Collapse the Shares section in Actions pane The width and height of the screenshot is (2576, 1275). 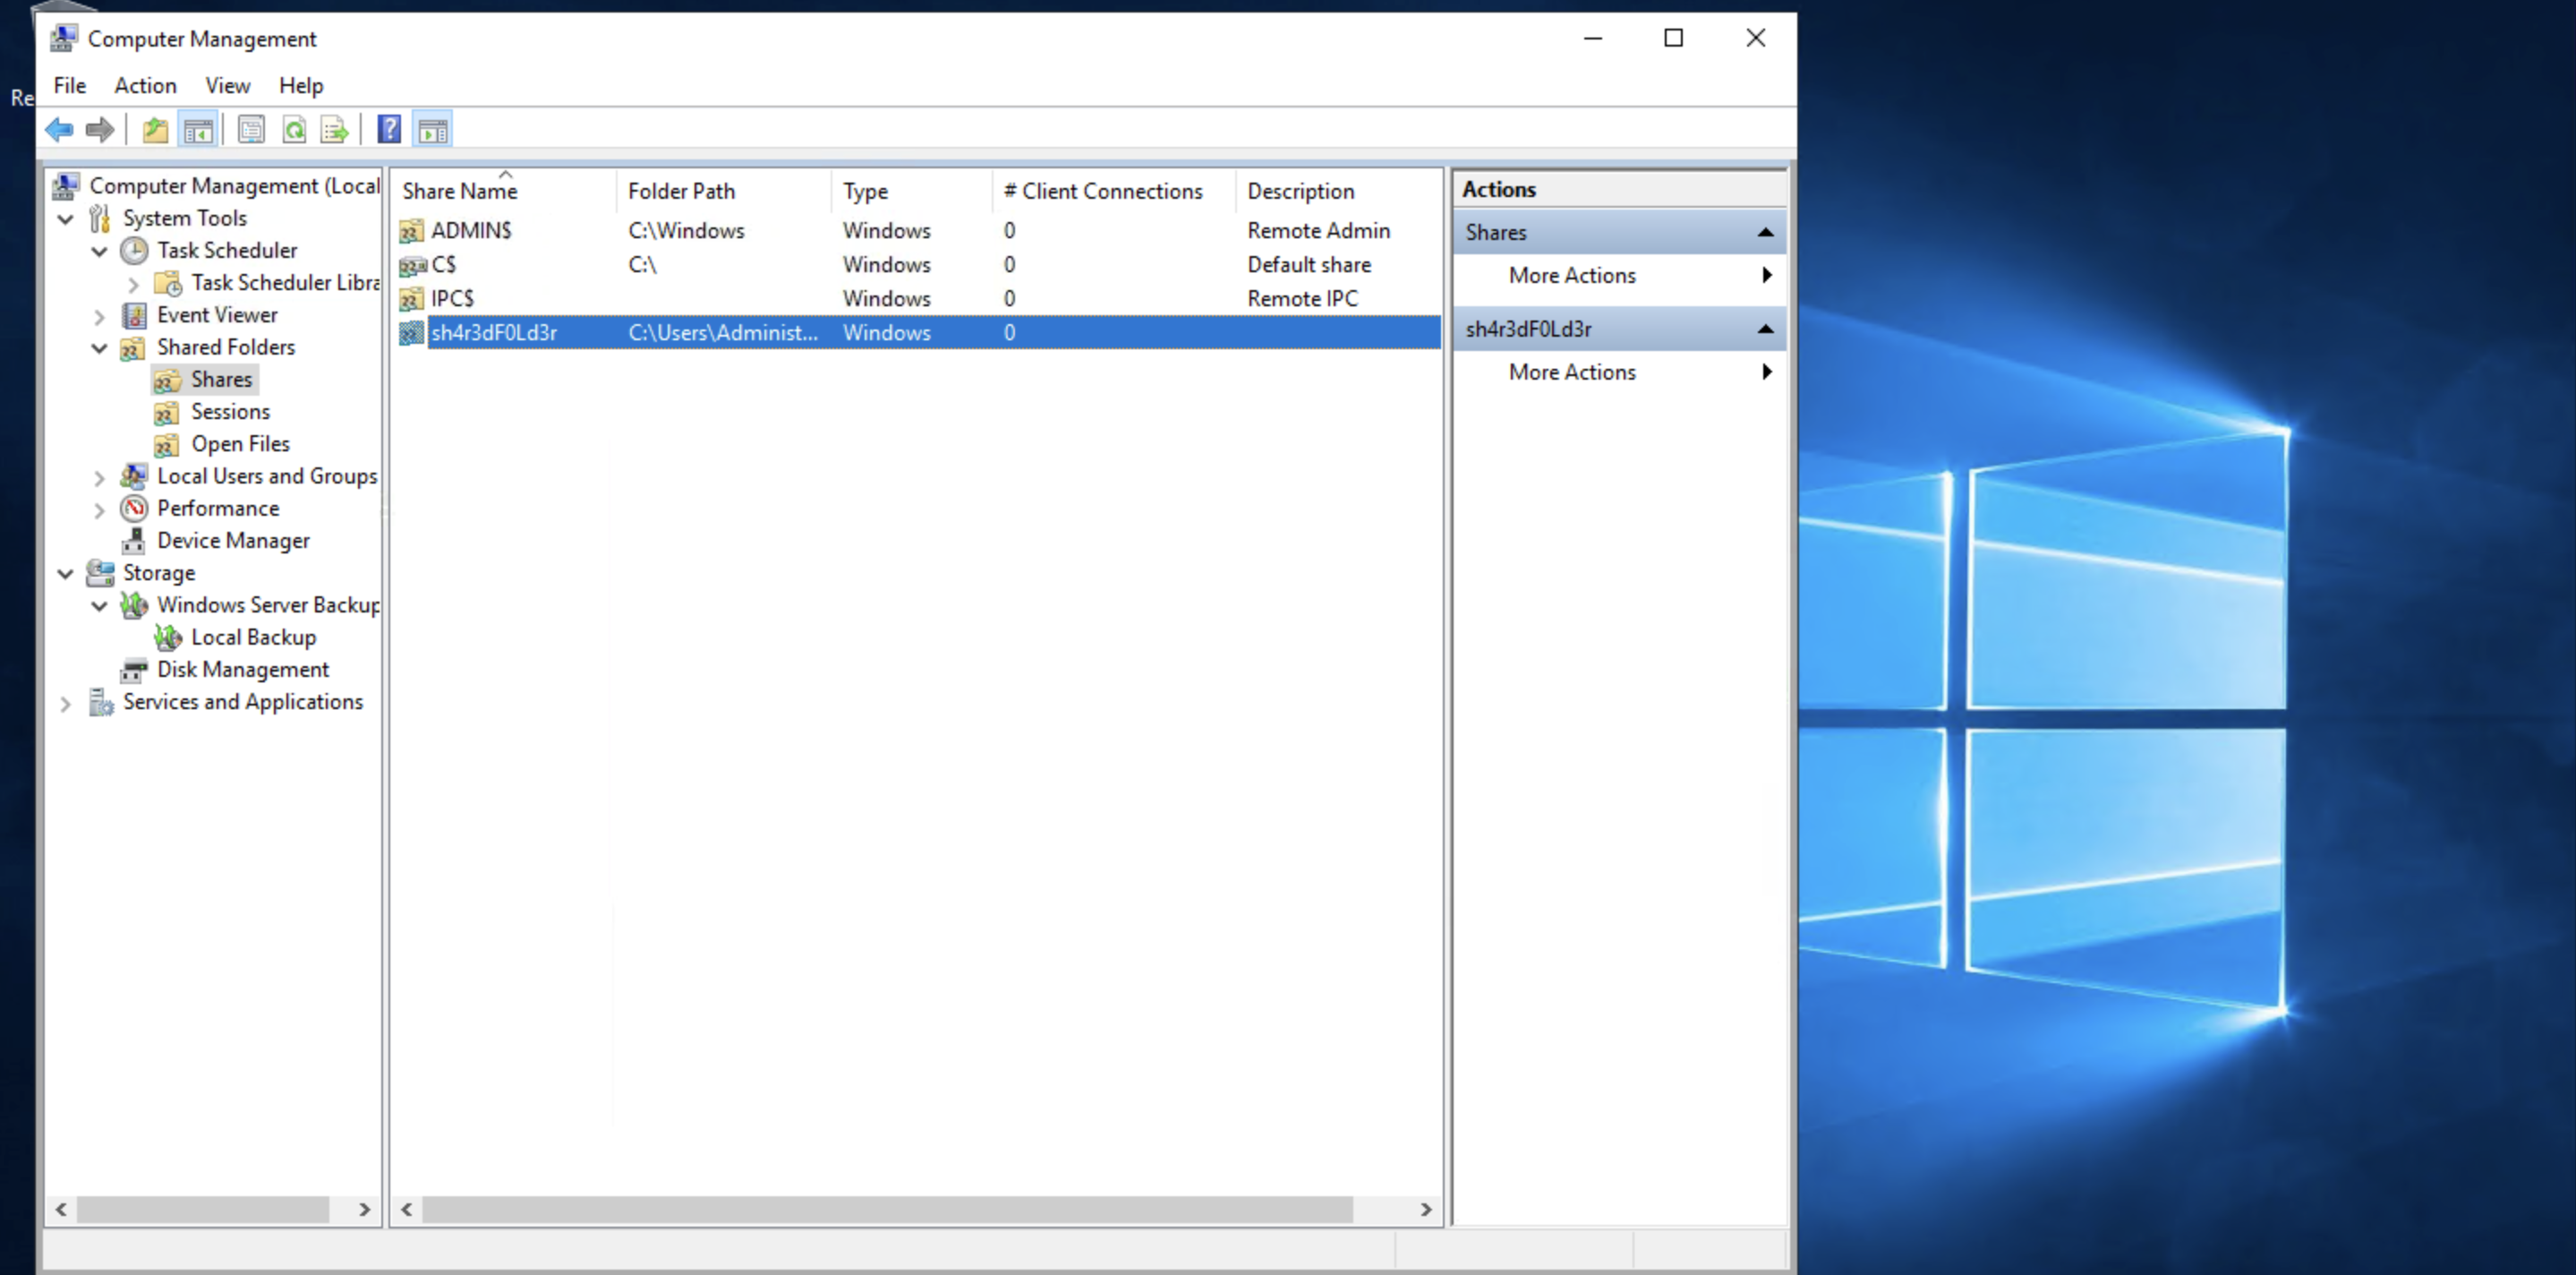point(1765,232)
